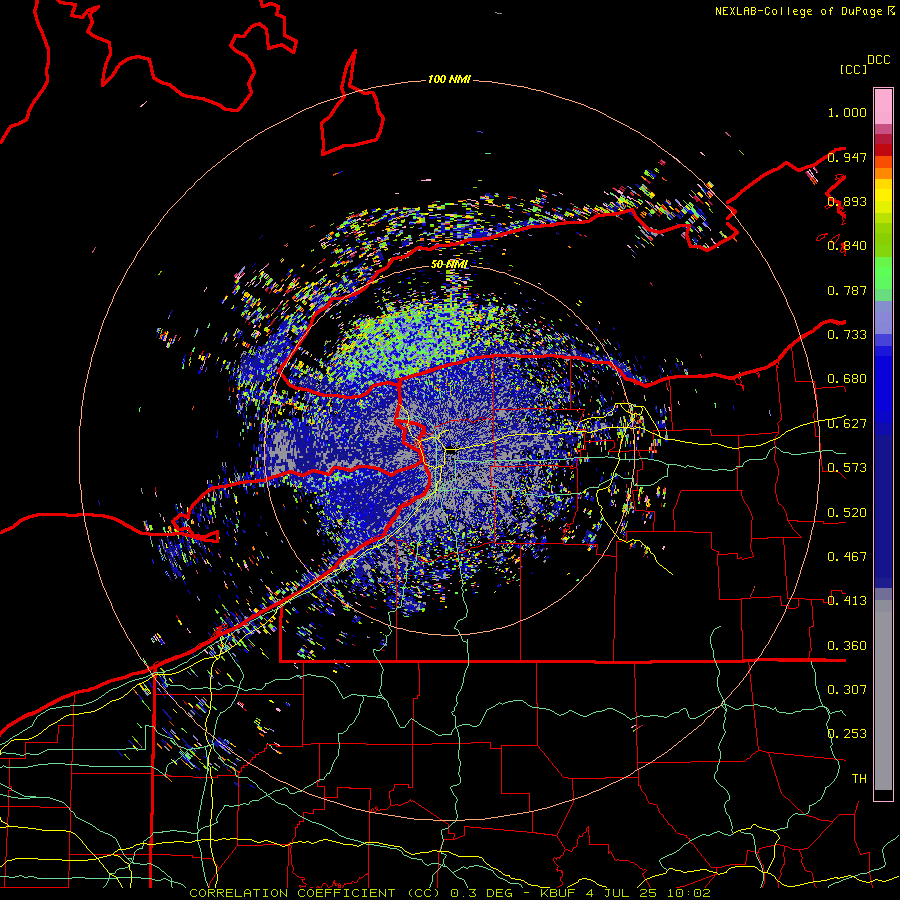Select the 0.893 legend value

(x=847, y=201)
